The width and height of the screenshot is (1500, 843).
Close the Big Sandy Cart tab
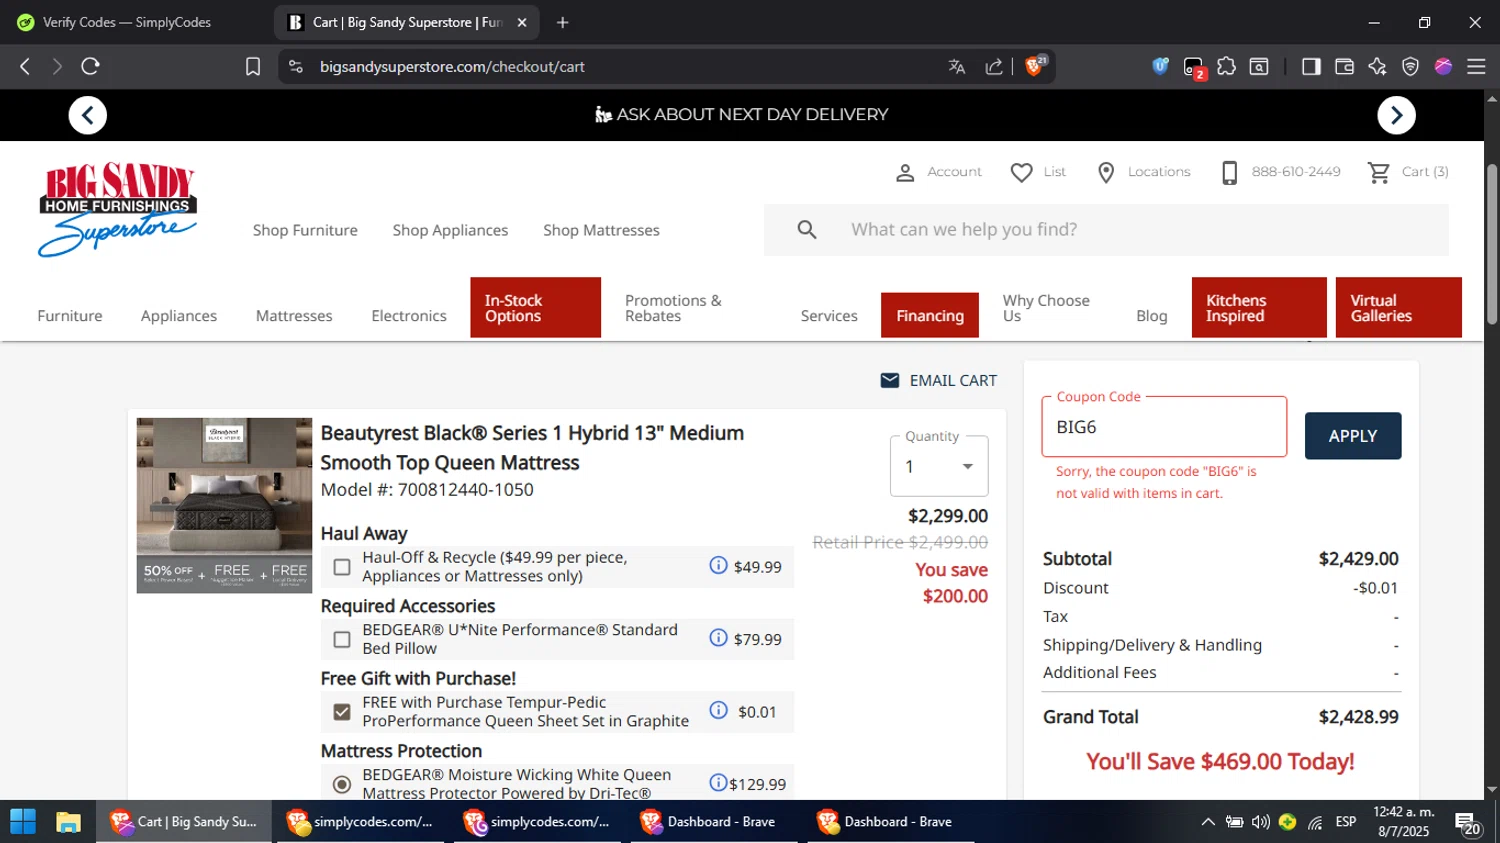(521, 22)
